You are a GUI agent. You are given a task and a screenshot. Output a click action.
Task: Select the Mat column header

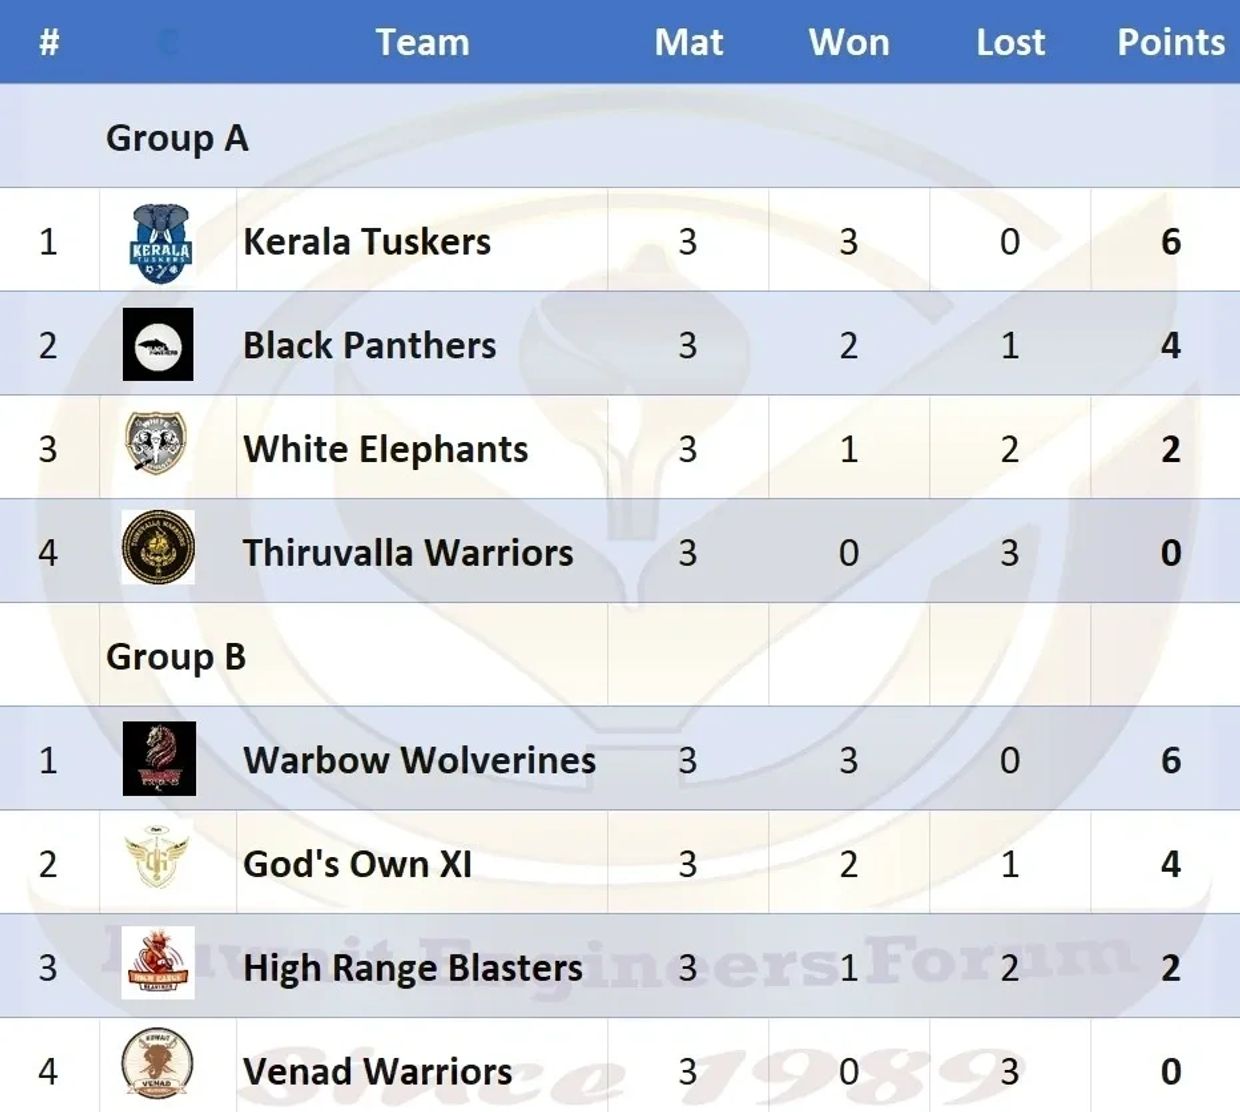[x=688, y=42]
